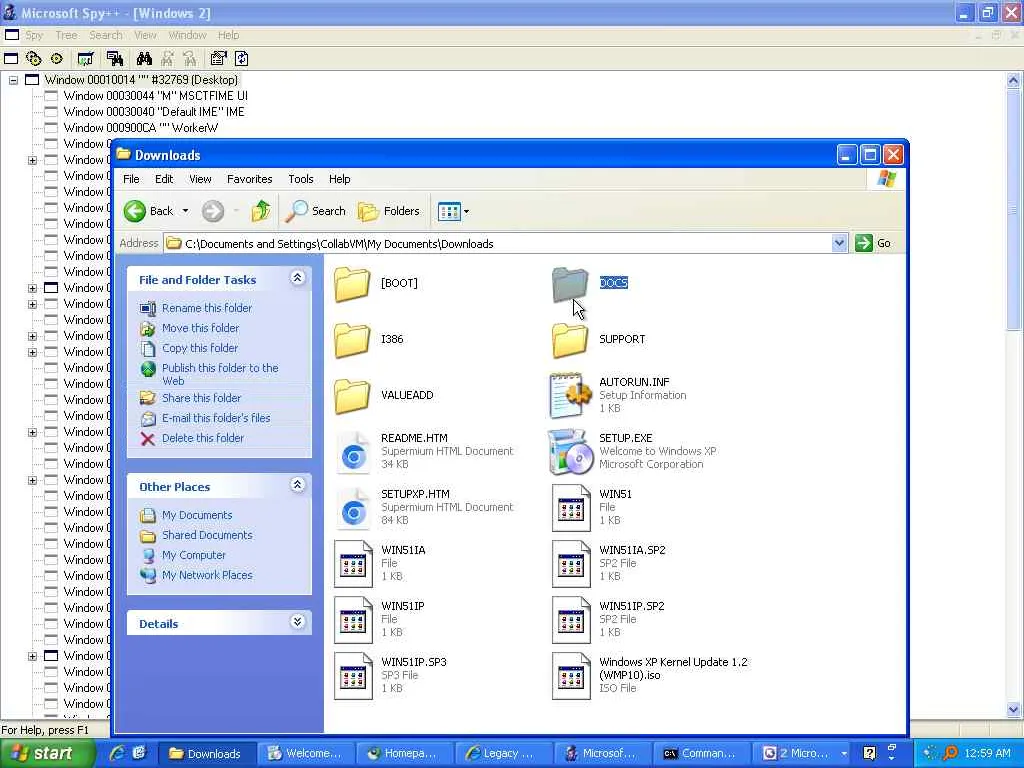
Task: Select README.HTM Supermium document icon
Action: [353, 455]
